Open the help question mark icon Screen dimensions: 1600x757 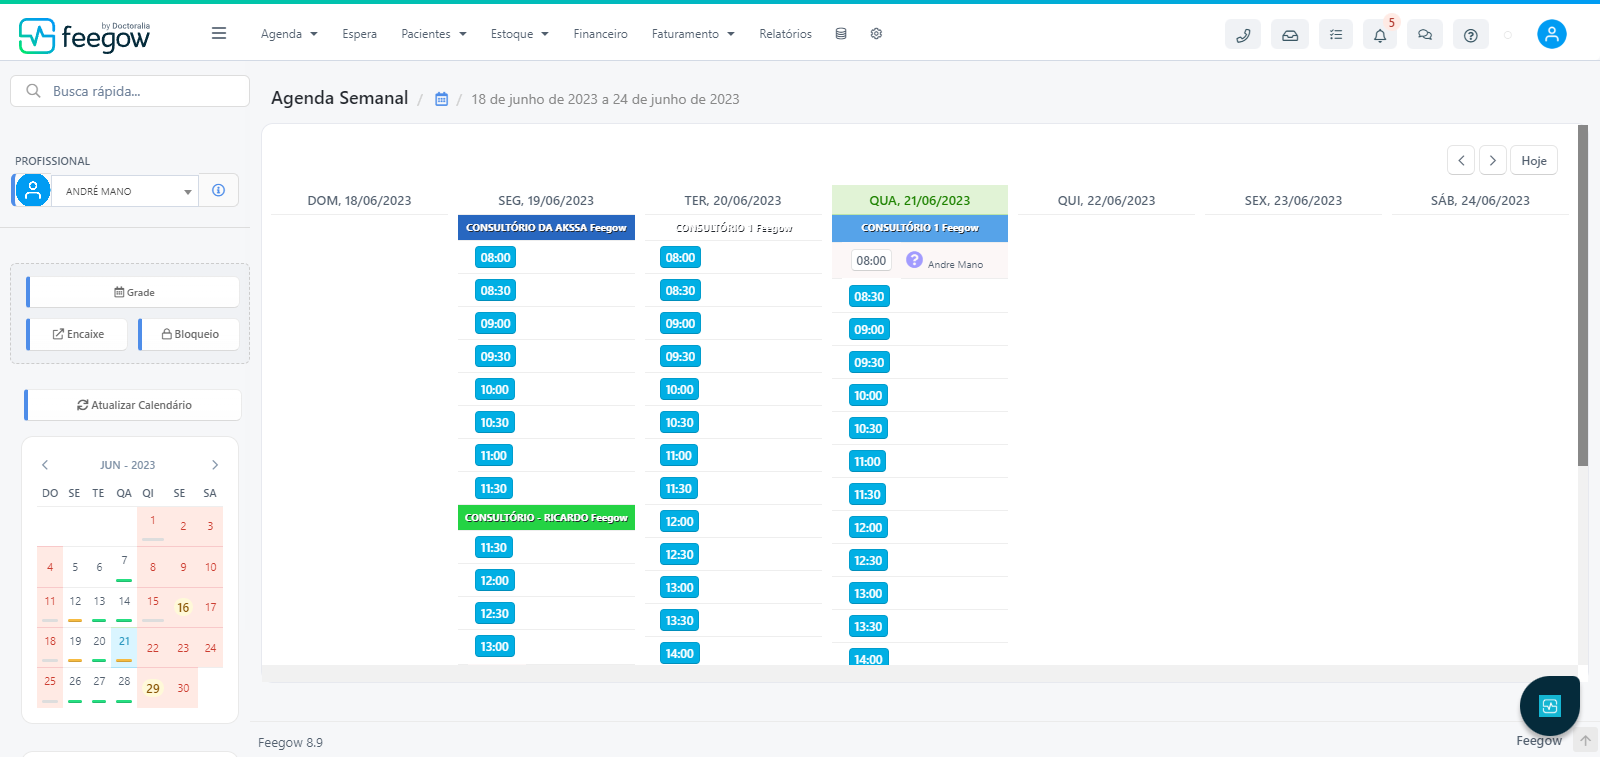click(1470, 35)
